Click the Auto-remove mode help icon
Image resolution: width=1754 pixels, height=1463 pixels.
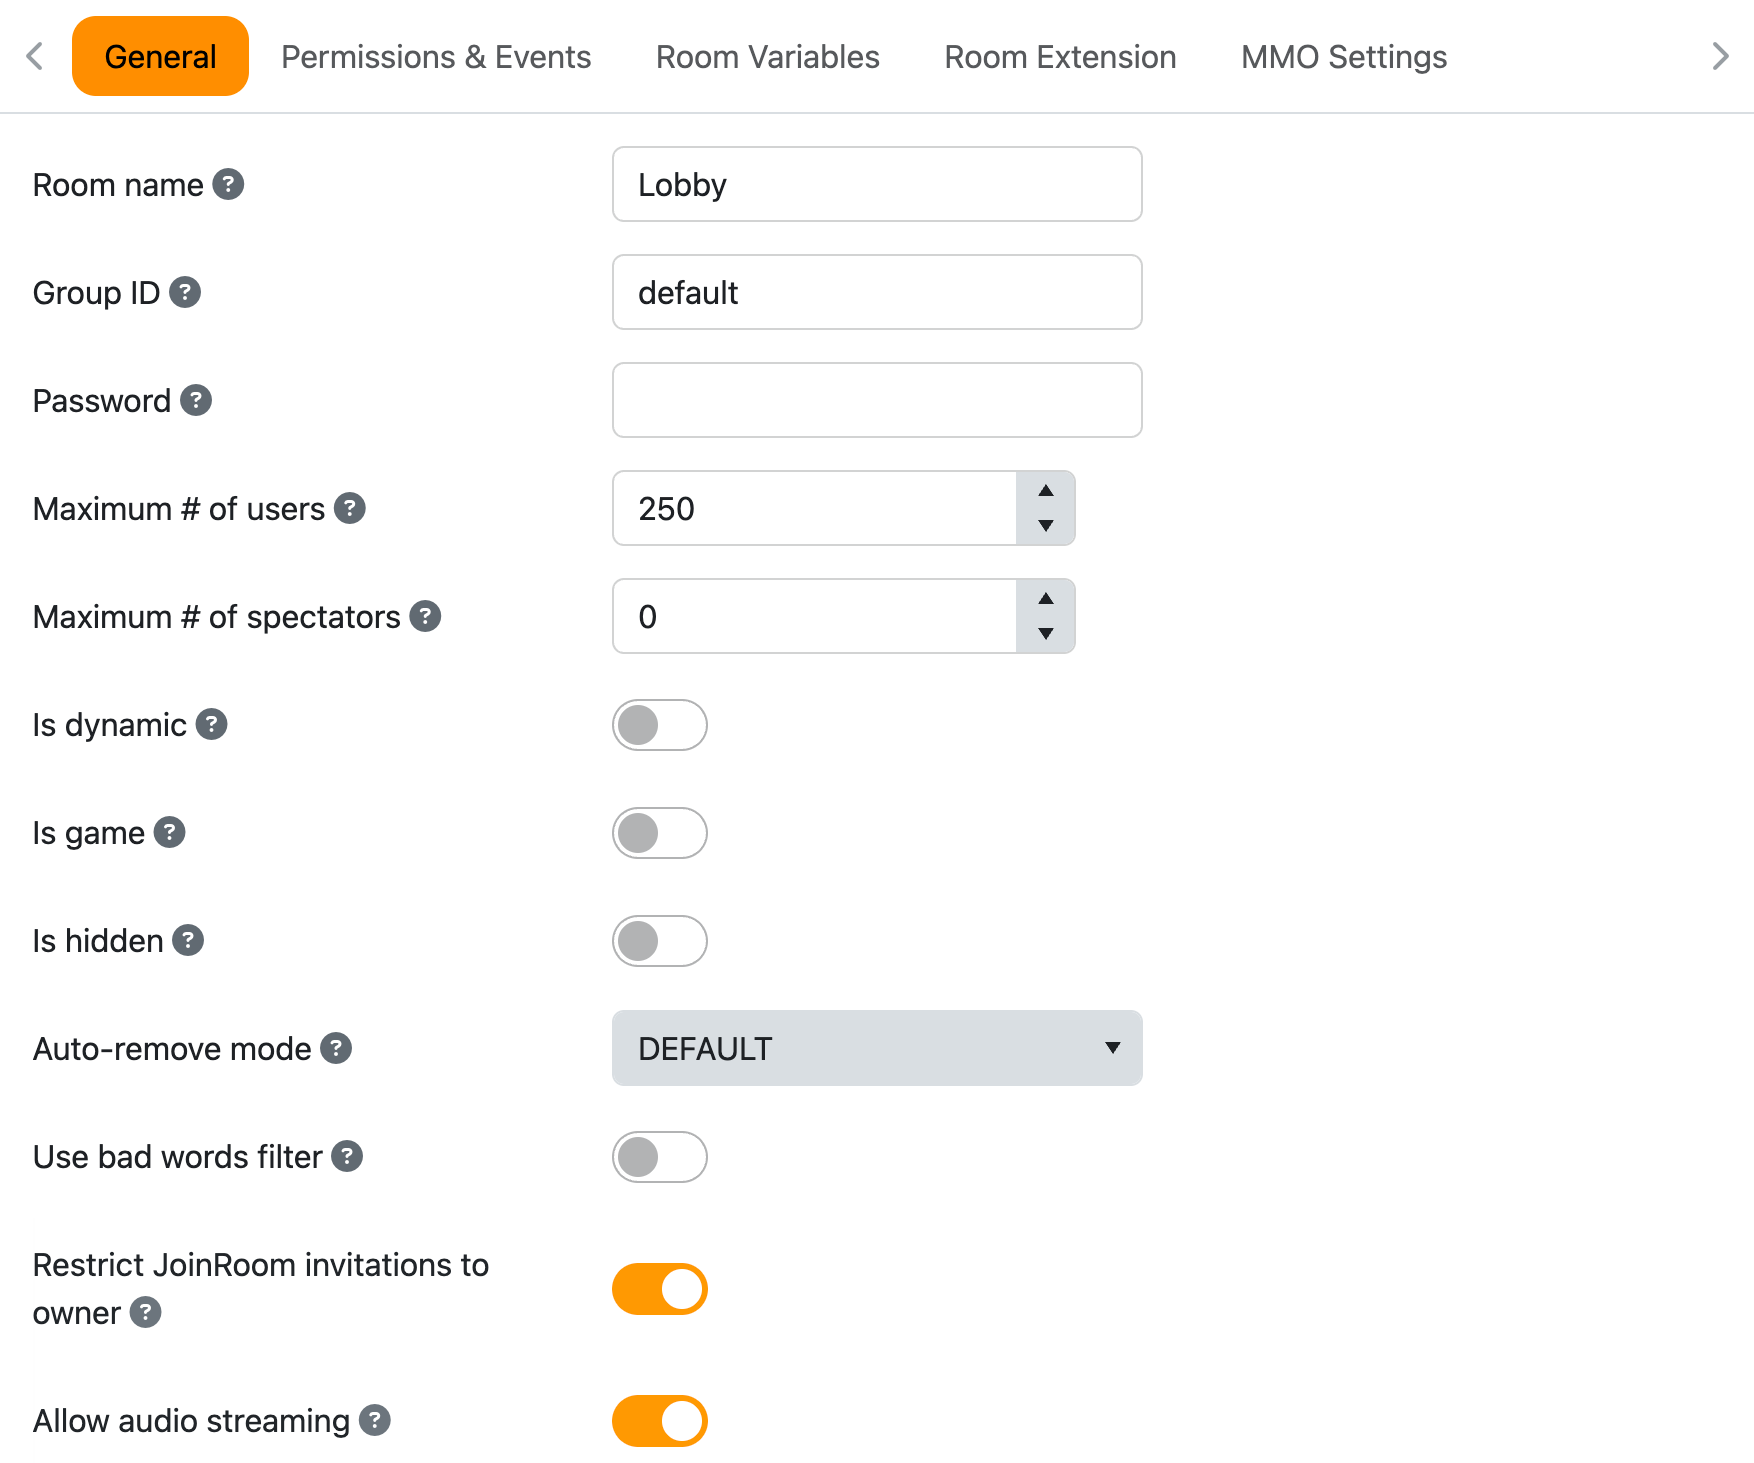click(336, 1048)
